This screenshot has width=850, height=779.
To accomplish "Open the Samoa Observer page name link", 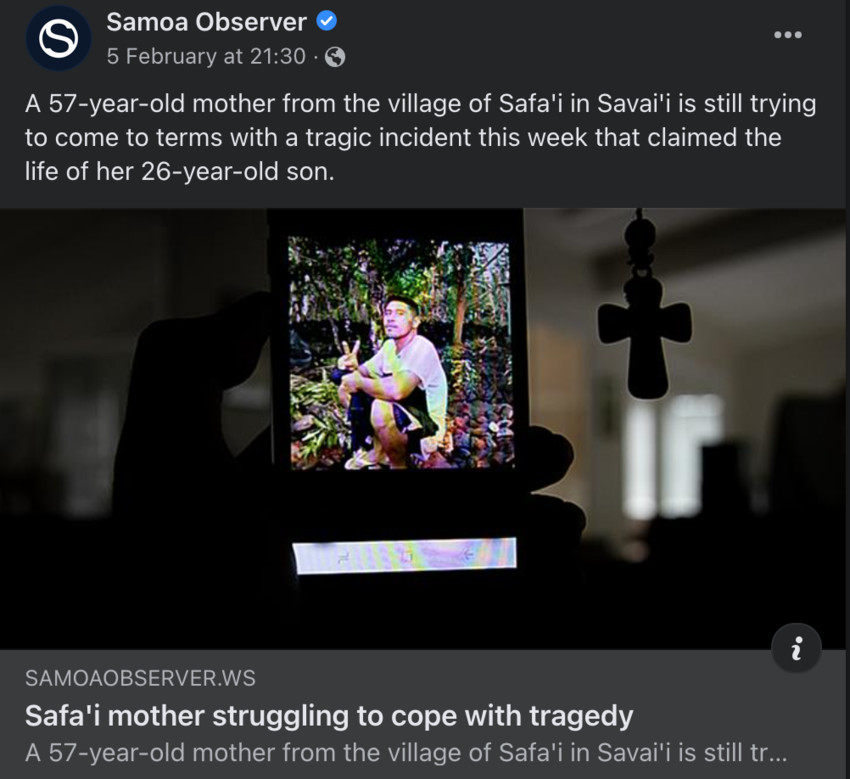I will tap(206, 22).
